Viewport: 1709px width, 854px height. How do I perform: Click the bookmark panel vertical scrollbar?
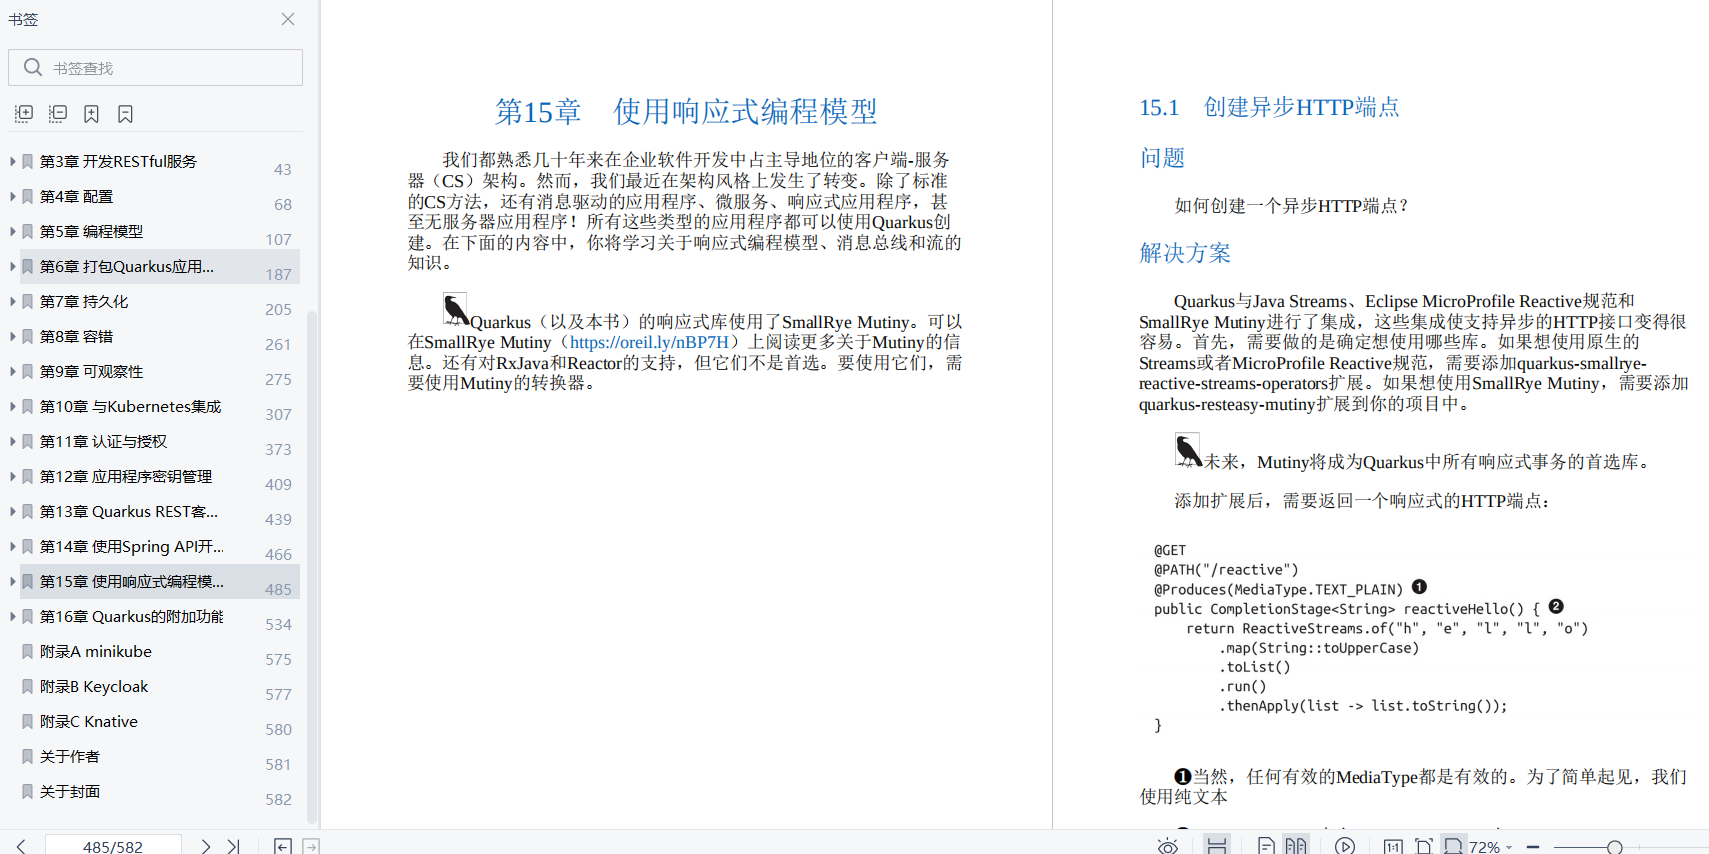tap(311, 565)
